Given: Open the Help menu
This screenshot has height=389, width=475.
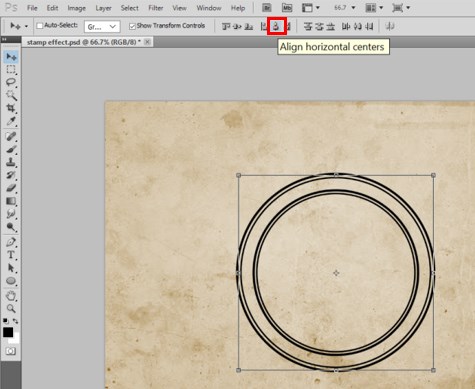Looking at the screenshot, I should point(238,8).
